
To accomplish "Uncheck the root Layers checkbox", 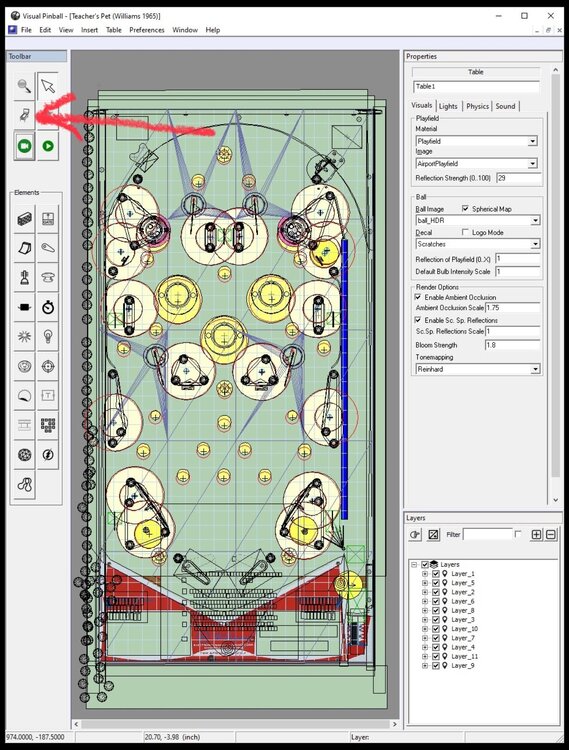I will [x=425, y=564].
